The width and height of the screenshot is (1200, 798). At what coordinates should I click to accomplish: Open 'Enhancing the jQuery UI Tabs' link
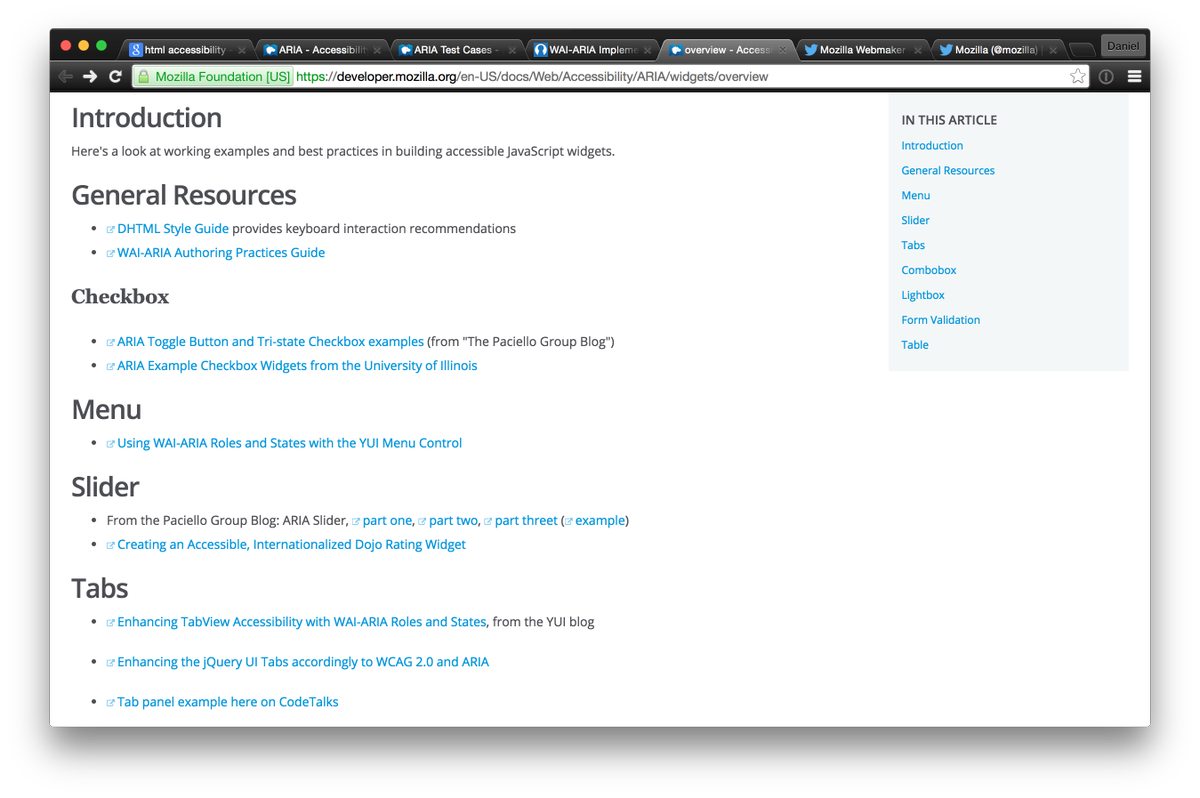coord(303,661)
